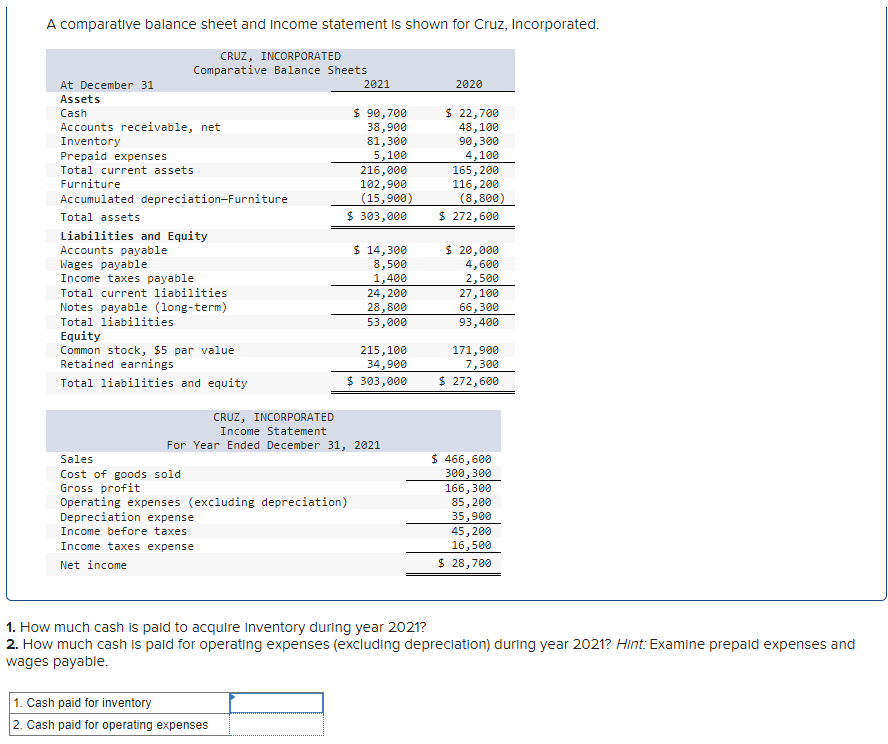The height and width of the screenshot is (744, 888).
Task: Click the Cash paid for operating expenses input field
Action: coord(276,723)
